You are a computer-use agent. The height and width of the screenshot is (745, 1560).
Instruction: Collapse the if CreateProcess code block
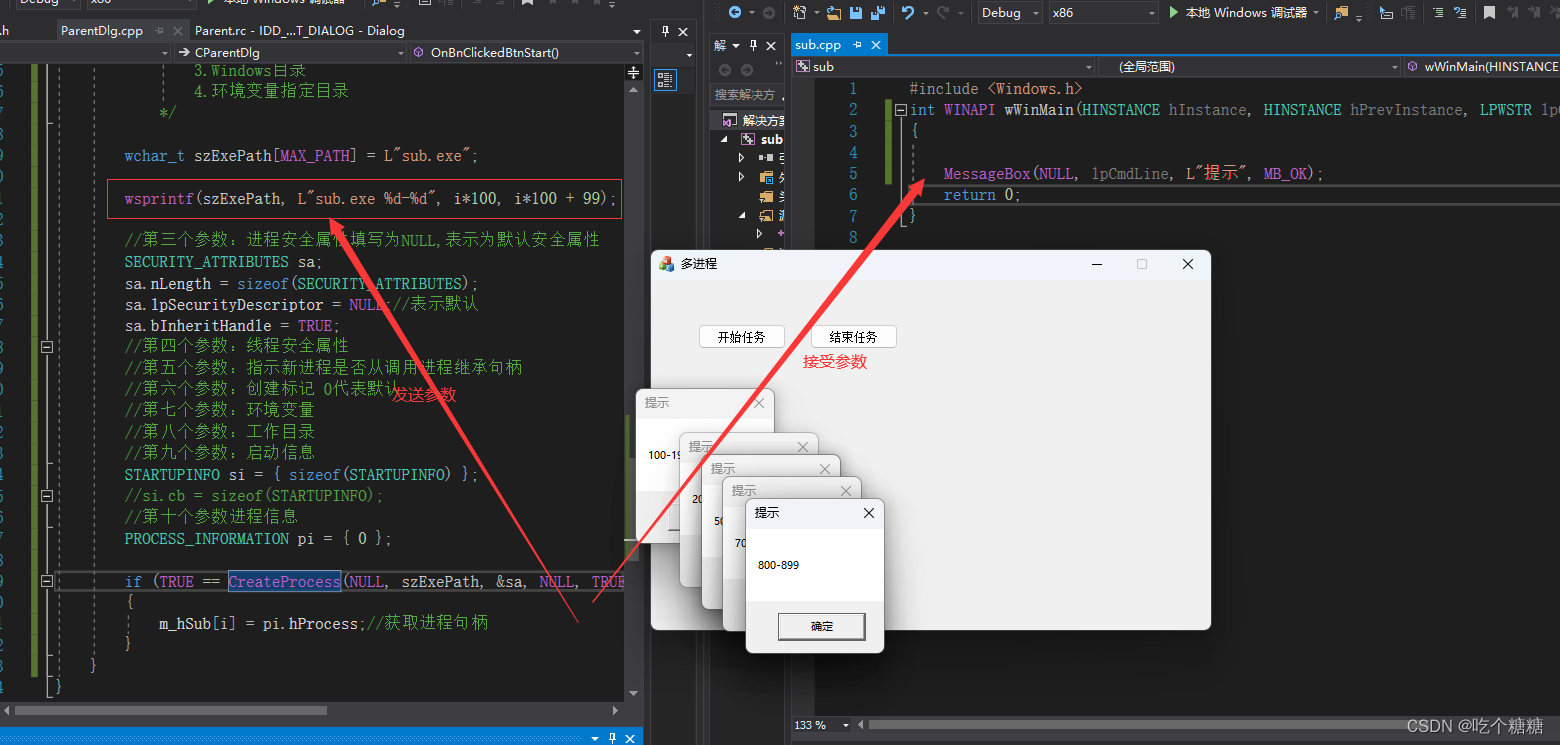(46, 581)
